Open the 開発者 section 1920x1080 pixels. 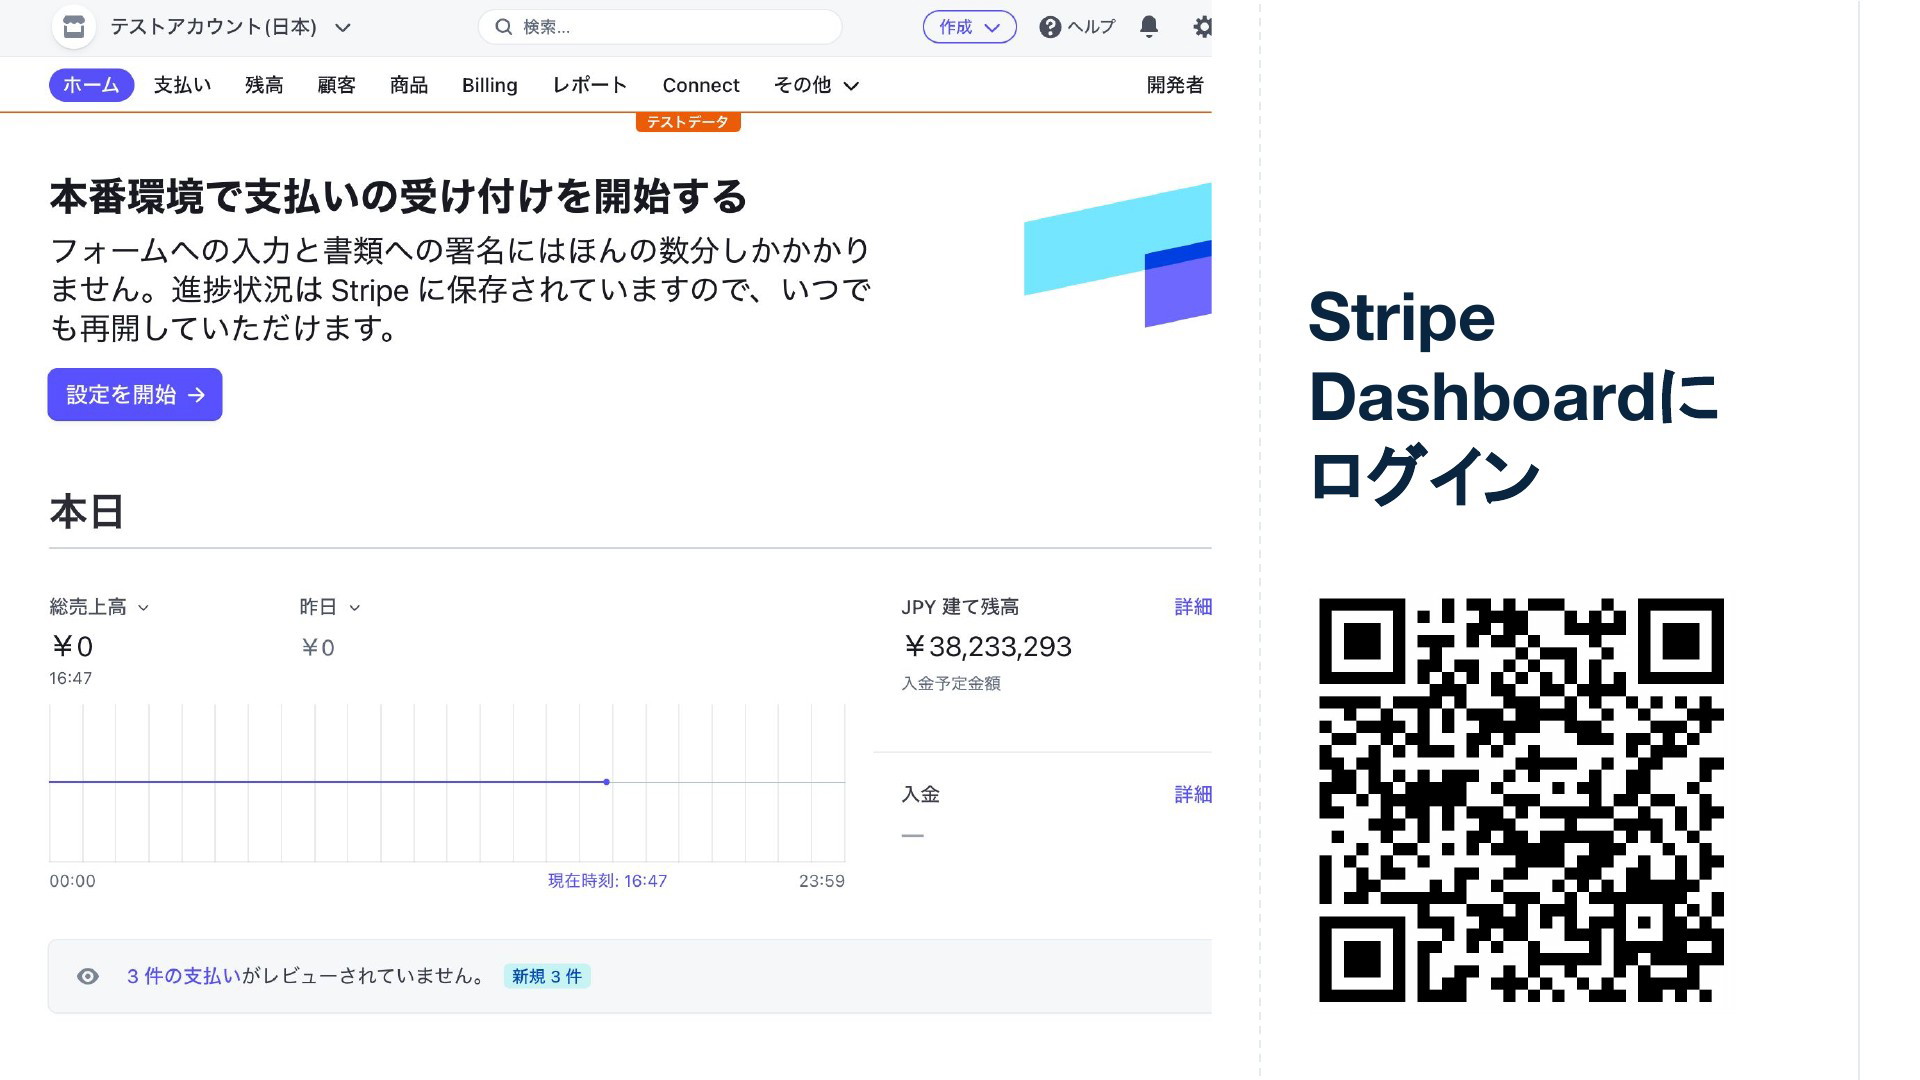1175,85
